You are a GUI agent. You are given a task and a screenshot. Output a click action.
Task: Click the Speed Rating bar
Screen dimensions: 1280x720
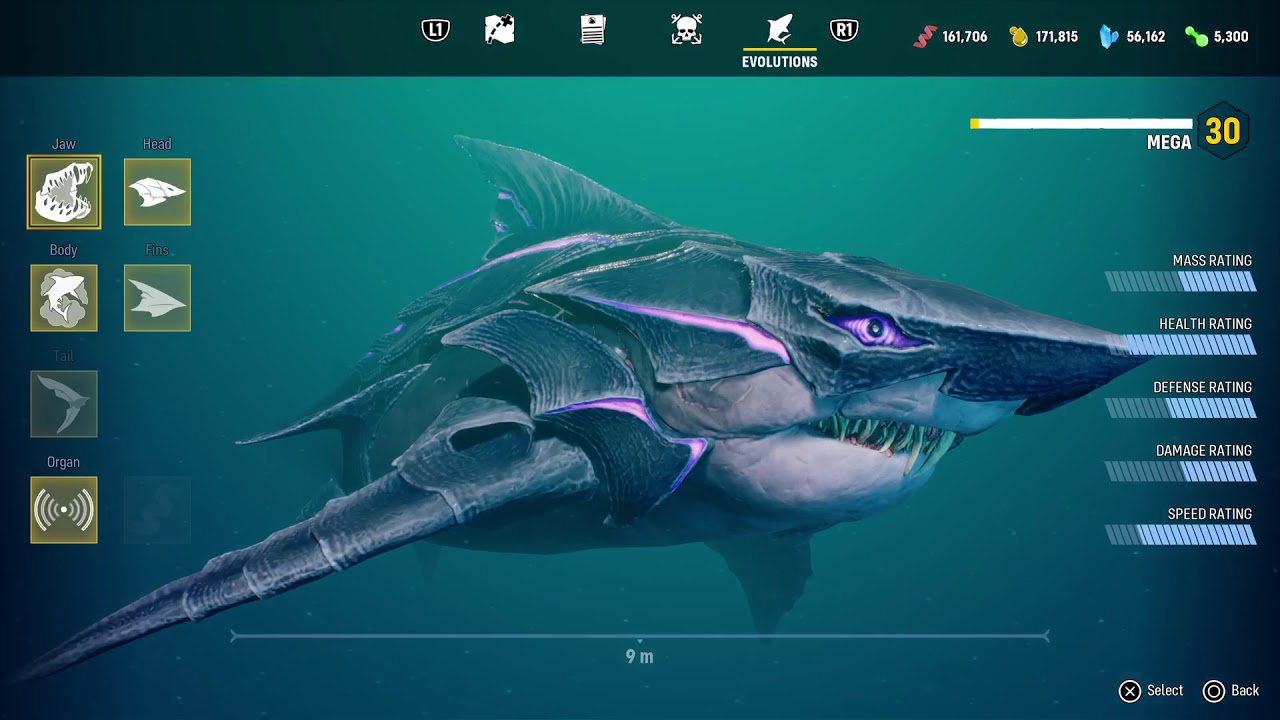coord(1181,535)
